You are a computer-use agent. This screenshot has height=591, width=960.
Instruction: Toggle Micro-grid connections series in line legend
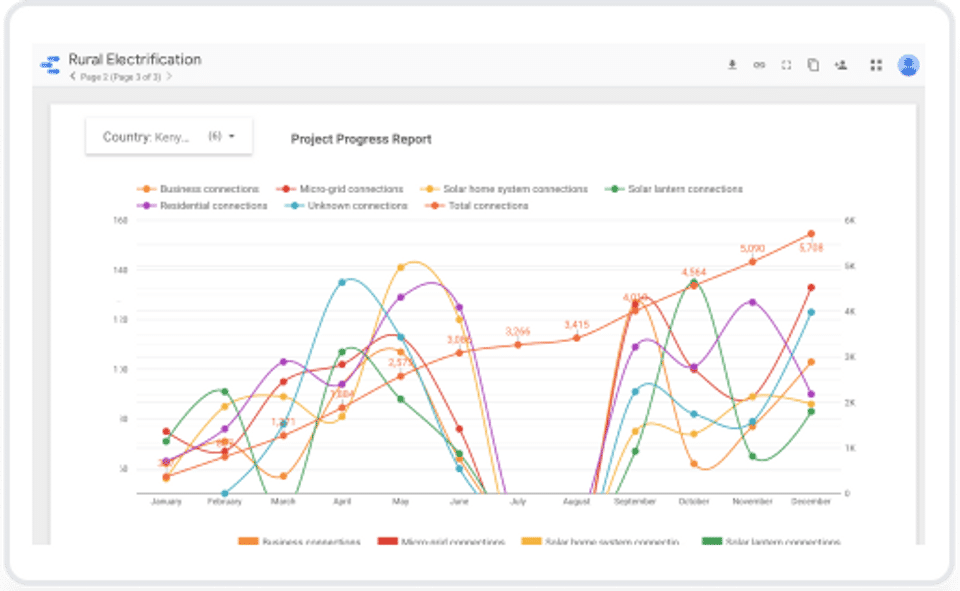340,189
